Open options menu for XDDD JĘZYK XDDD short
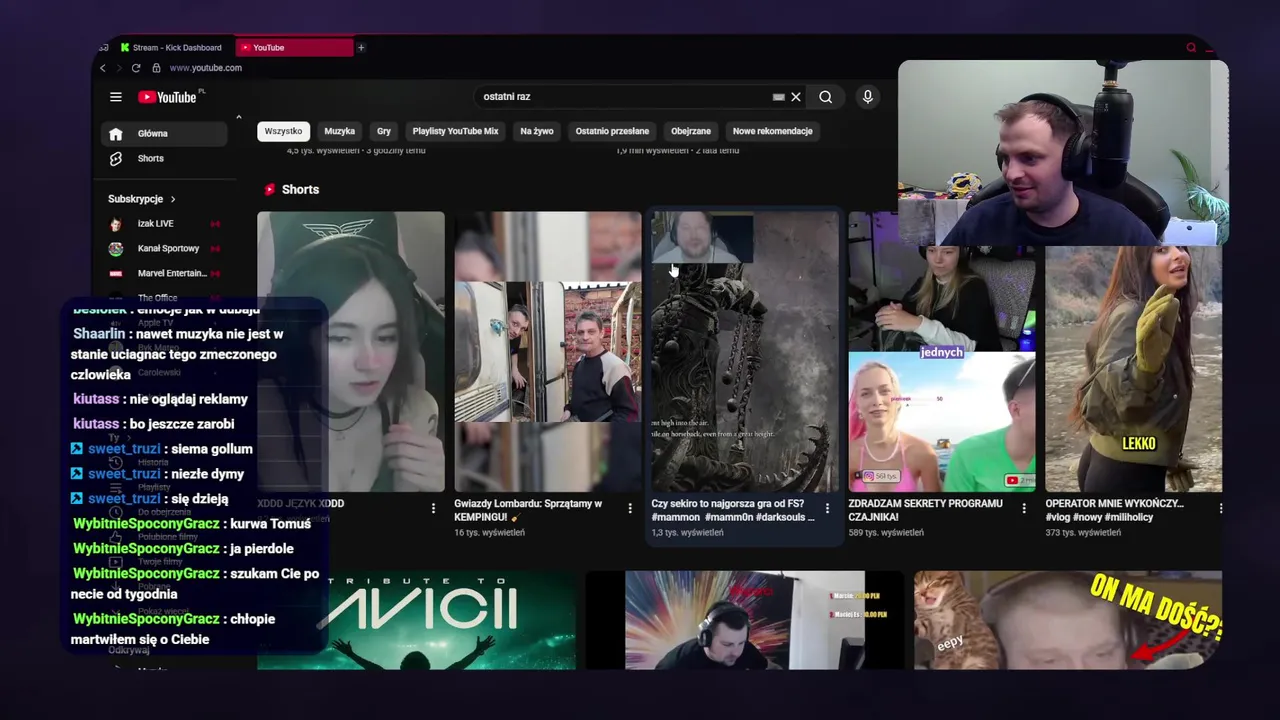Image resolution: width=1280 pixels, height=720 pixels. 433,508
